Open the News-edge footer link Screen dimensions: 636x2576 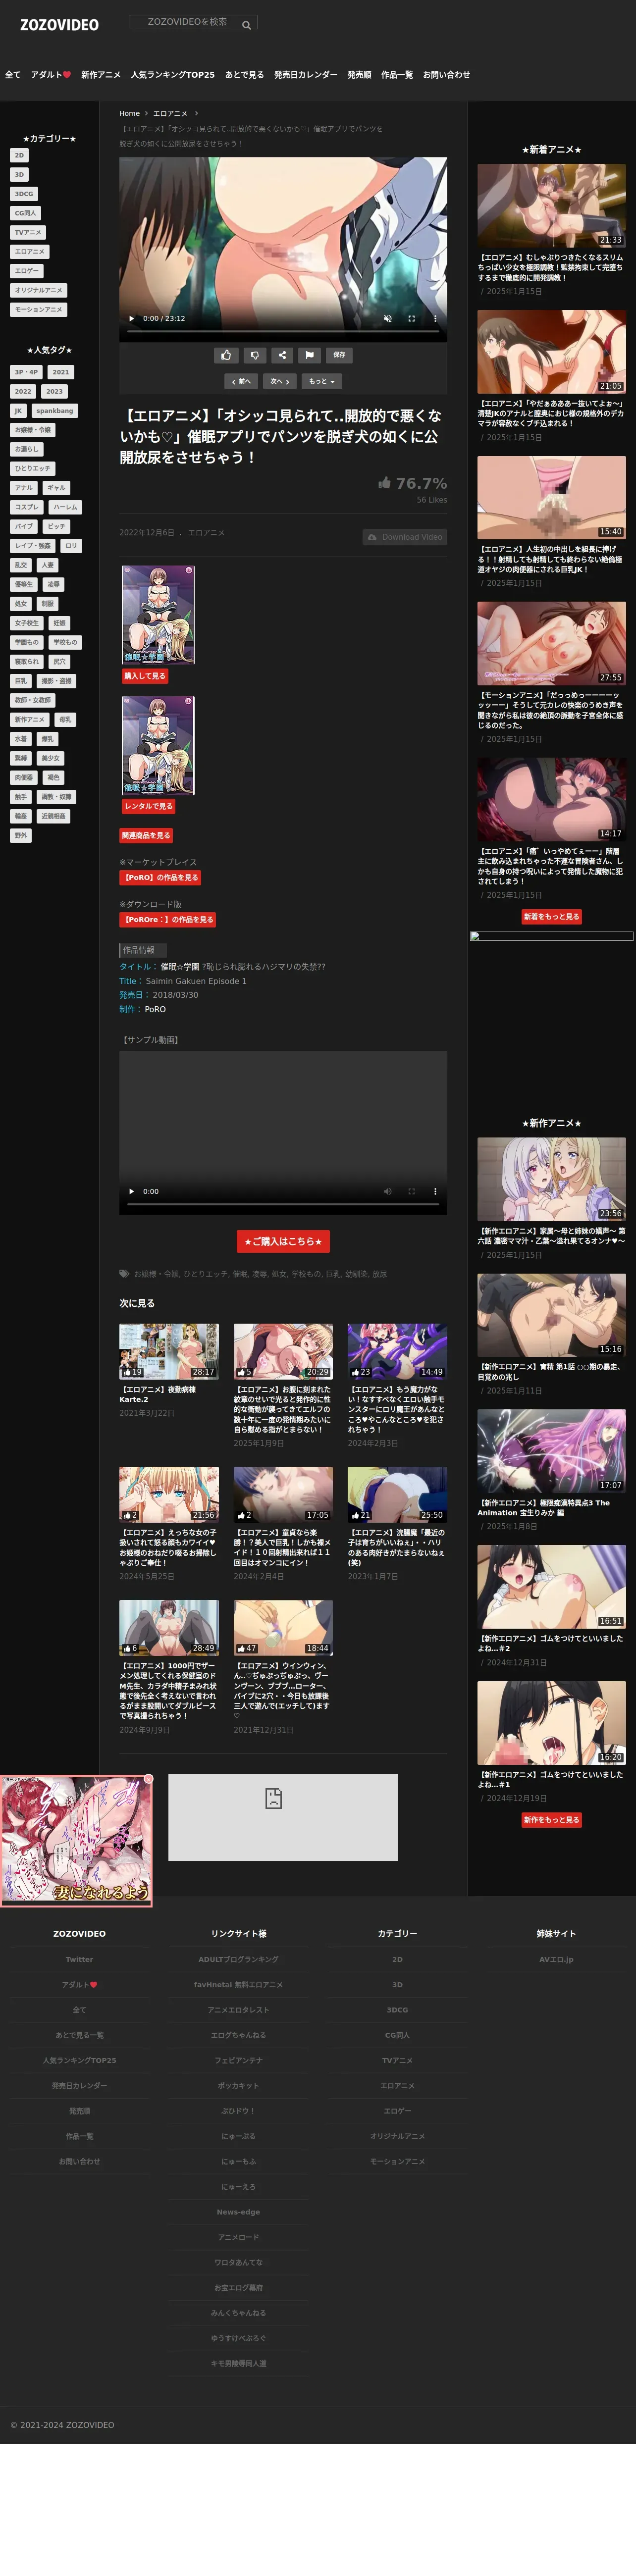[238, 2212]
